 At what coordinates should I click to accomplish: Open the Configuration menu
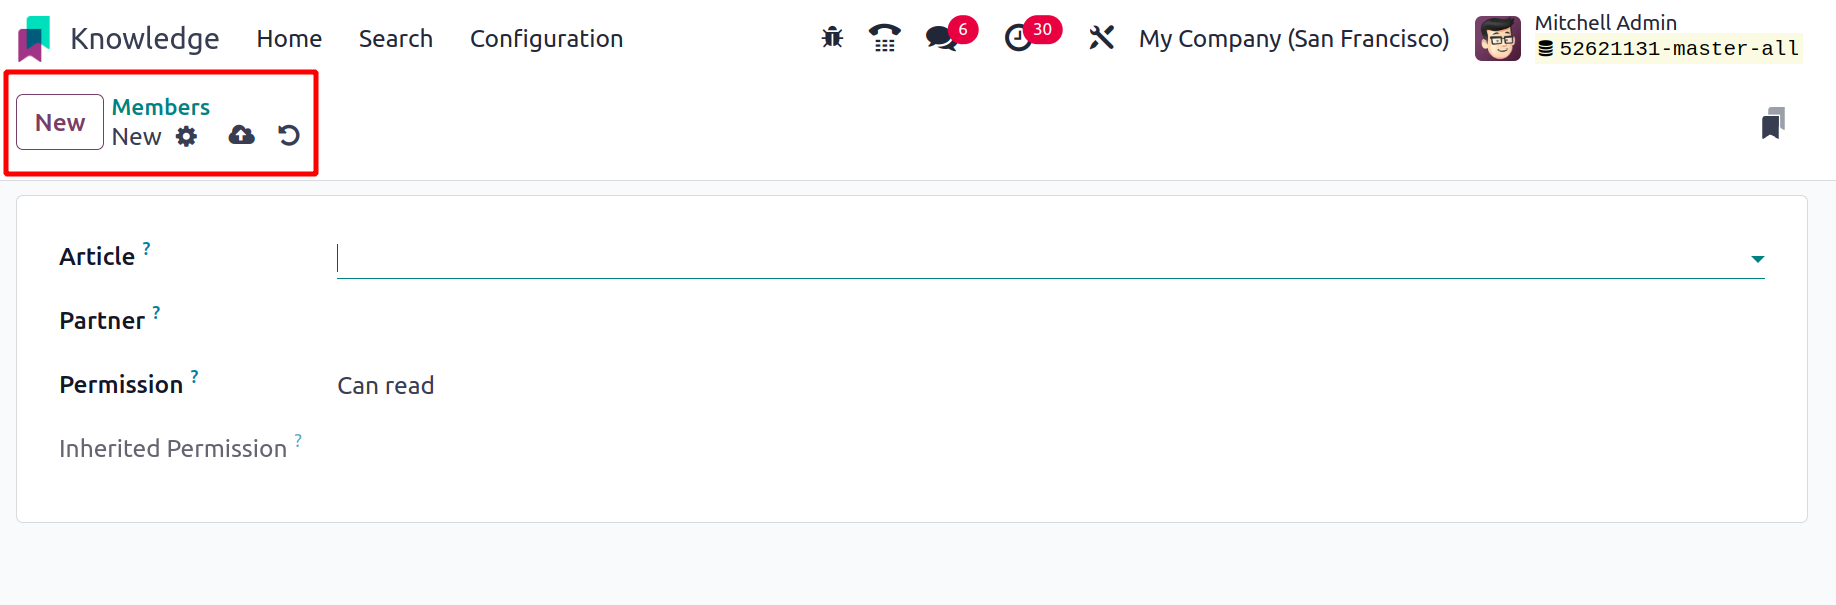[x=546, y=38]
